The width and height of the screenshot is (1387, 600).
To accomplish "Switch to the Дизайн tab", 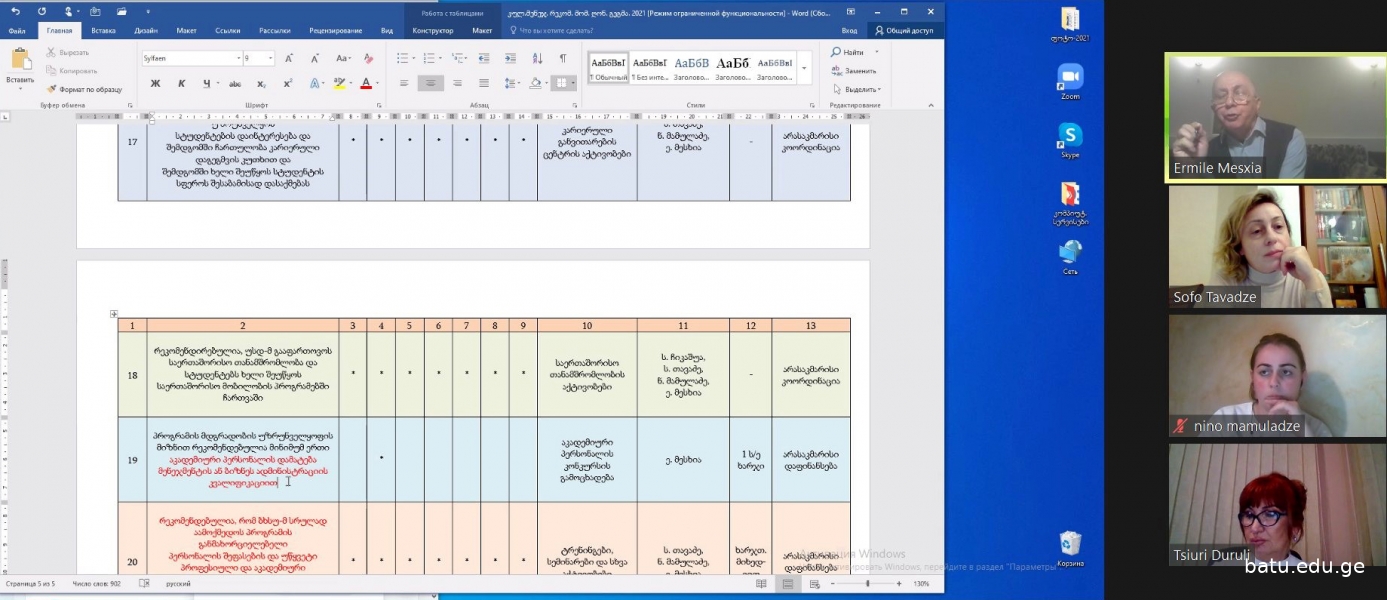I will pyautogui.click(x=146, y=31).
